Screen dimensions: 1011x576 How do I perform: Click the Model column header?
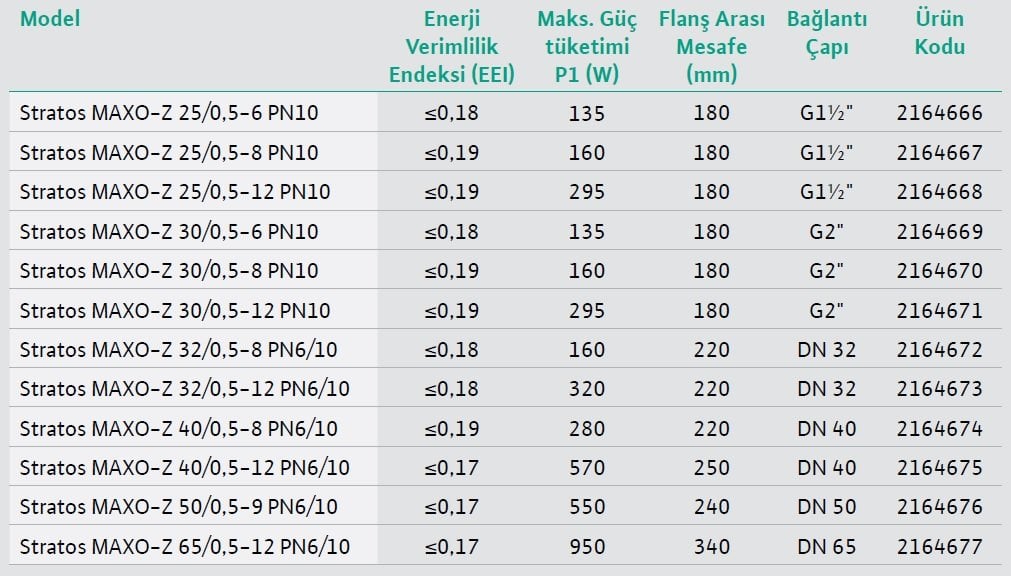tap(50, 19)
